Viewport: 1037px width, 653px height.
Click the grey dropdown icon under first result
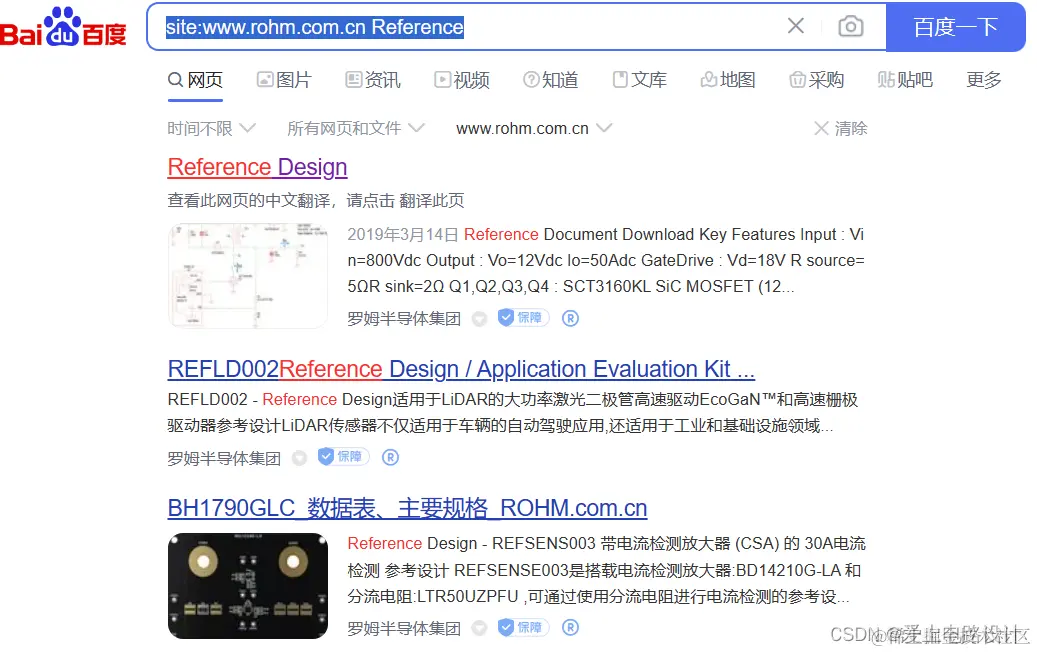479,320
